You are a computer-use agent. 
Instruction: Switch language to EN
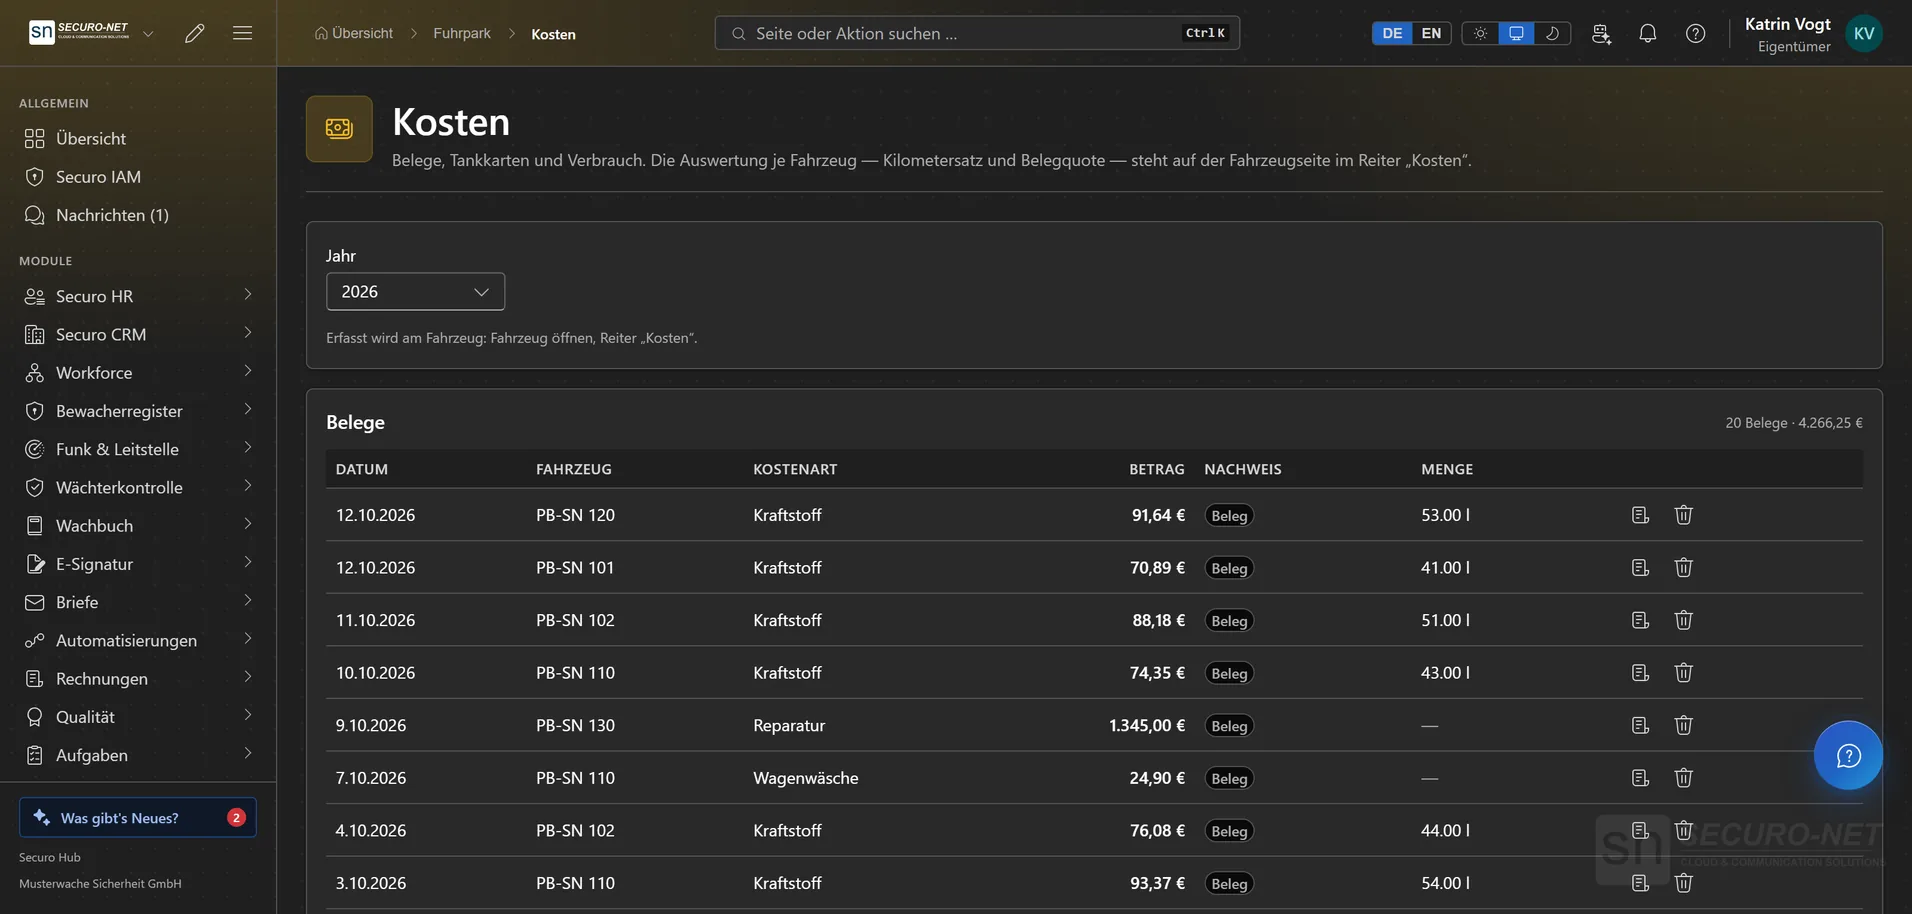pos(1431,33)
